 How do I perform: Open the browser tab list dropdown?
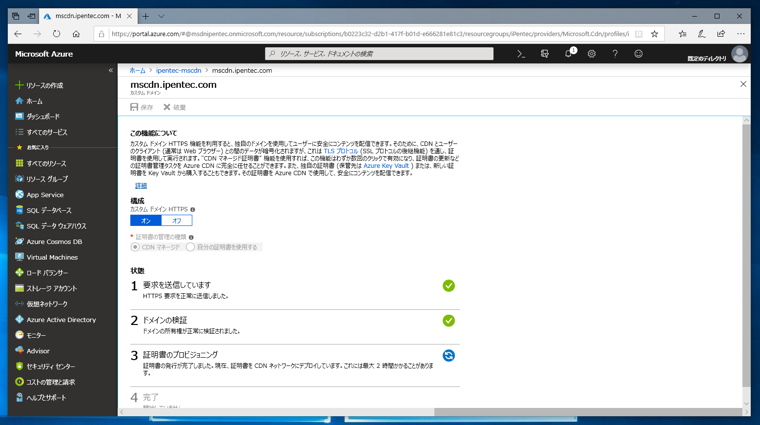[x=161, y=16]
